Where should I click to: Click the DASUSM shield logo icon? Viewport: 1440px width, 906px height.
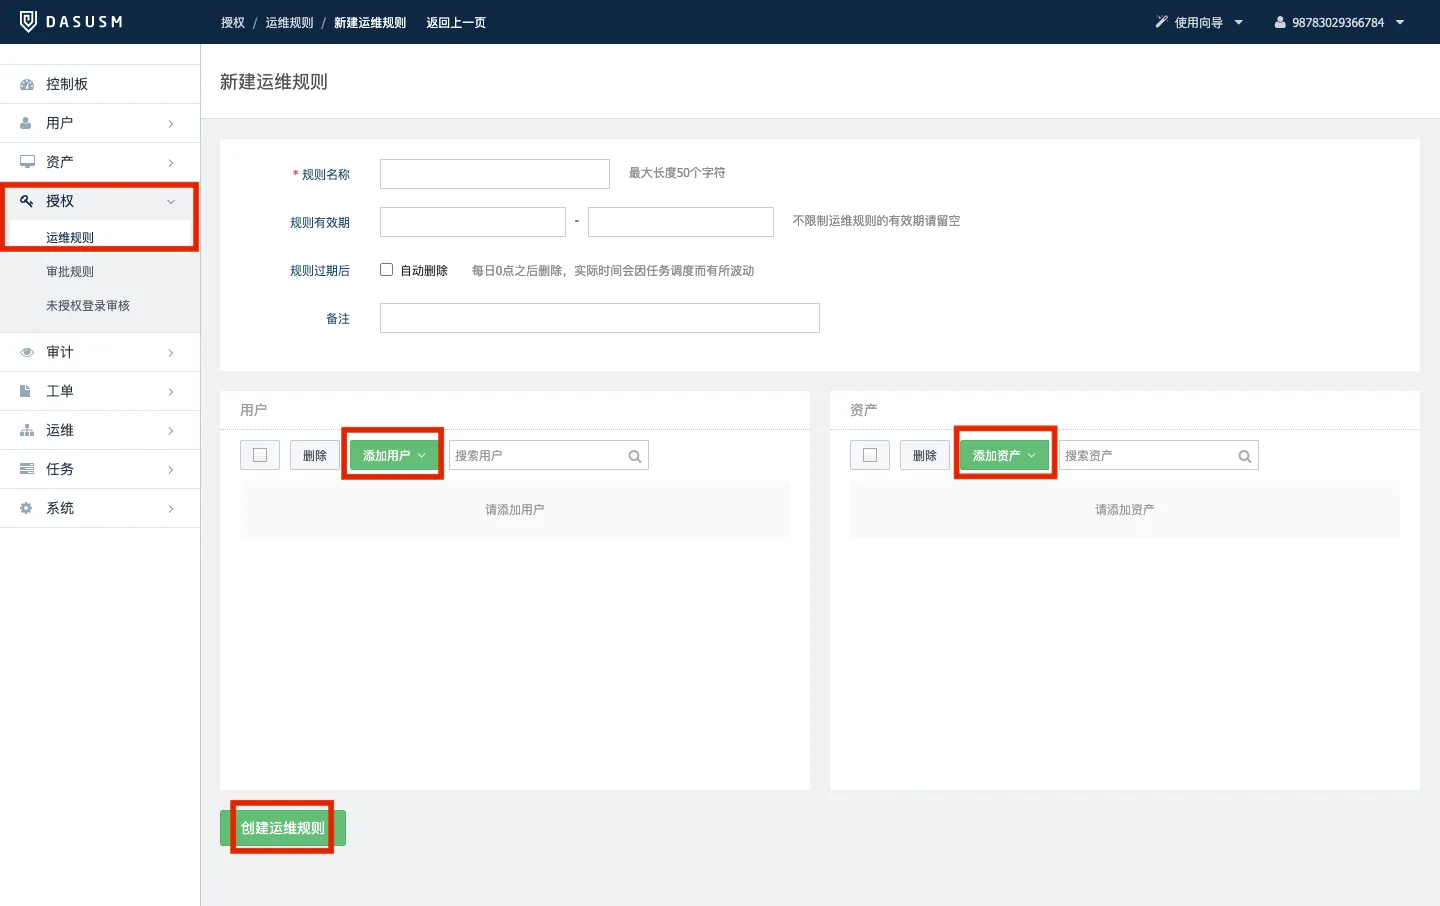pos(28,22)
